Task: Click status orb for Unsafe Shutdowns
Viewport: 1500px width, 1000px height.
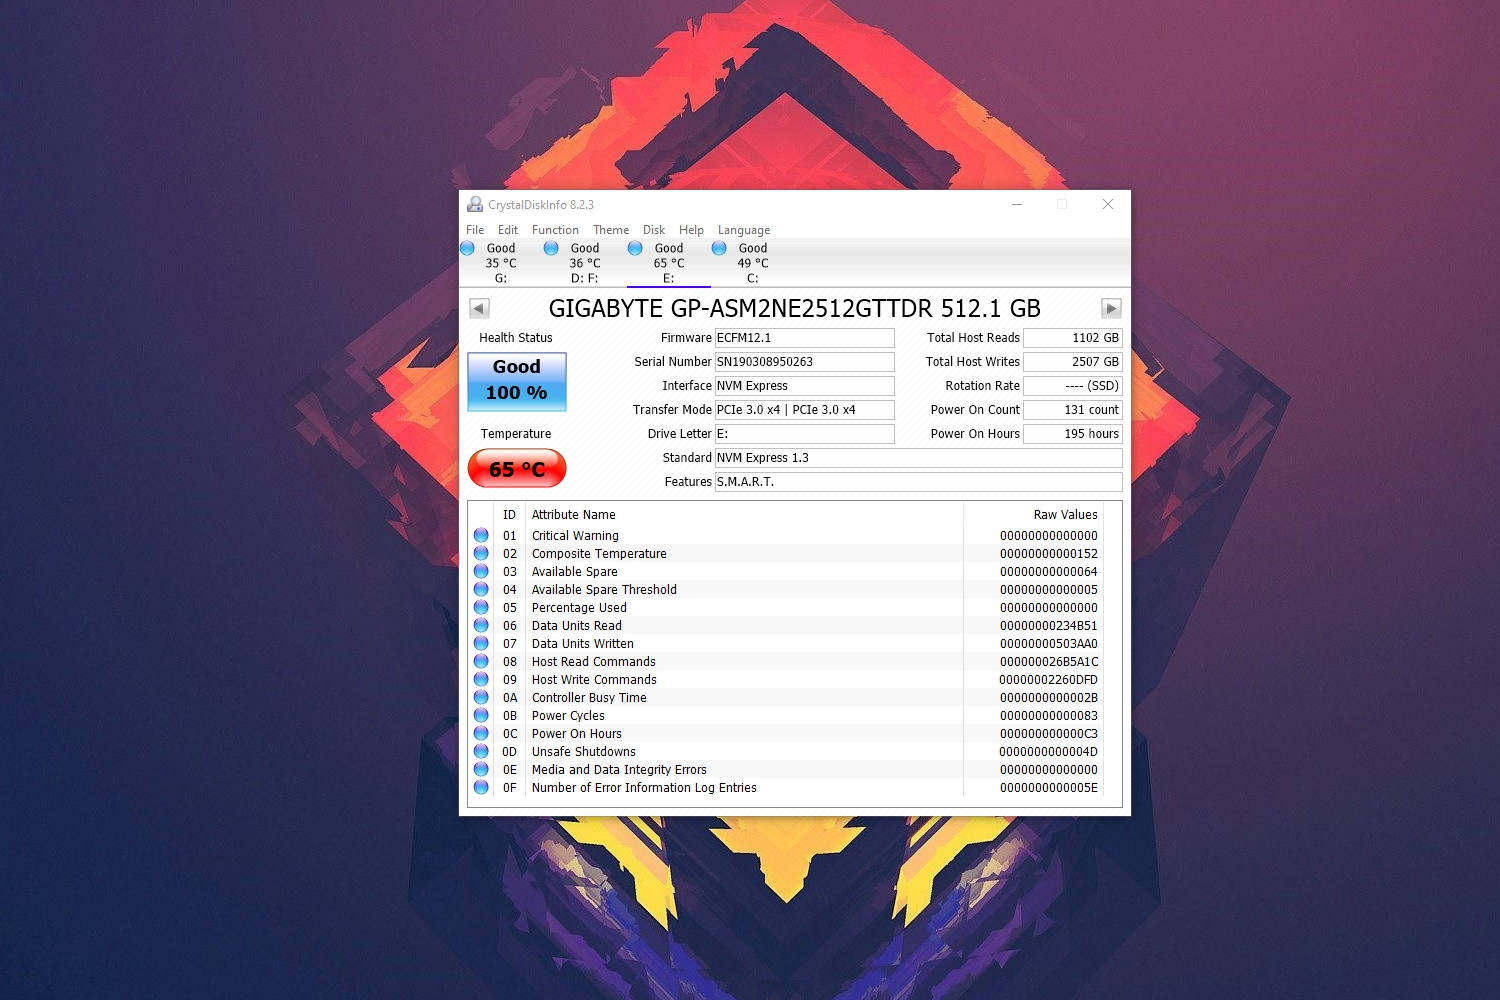Action: 481,751
